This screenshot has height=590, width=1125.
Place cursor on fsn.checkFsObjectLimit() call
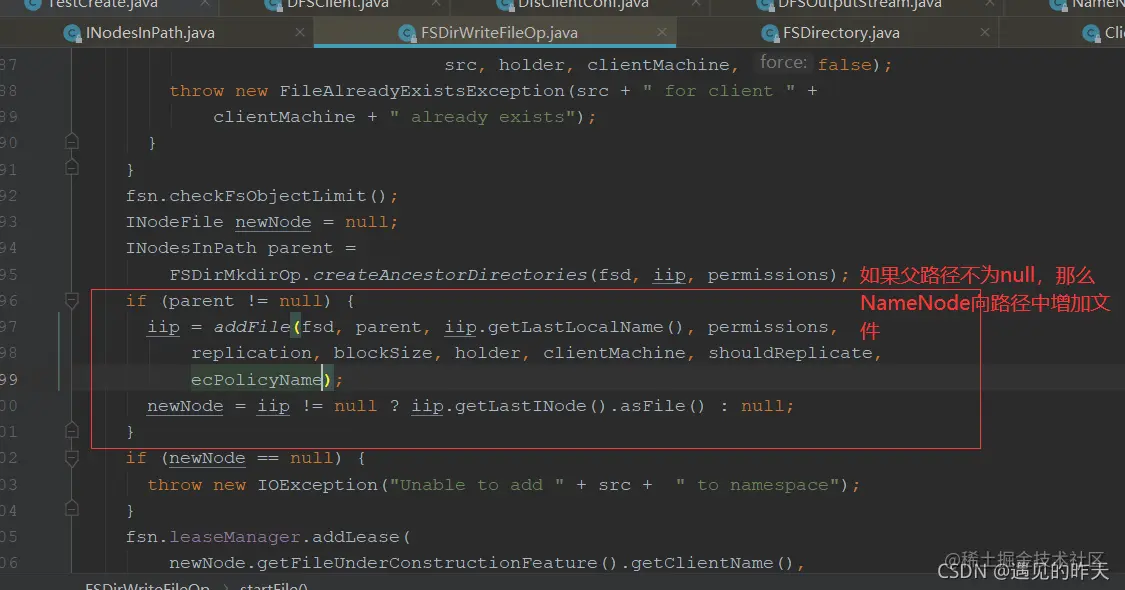coord(261,195)
